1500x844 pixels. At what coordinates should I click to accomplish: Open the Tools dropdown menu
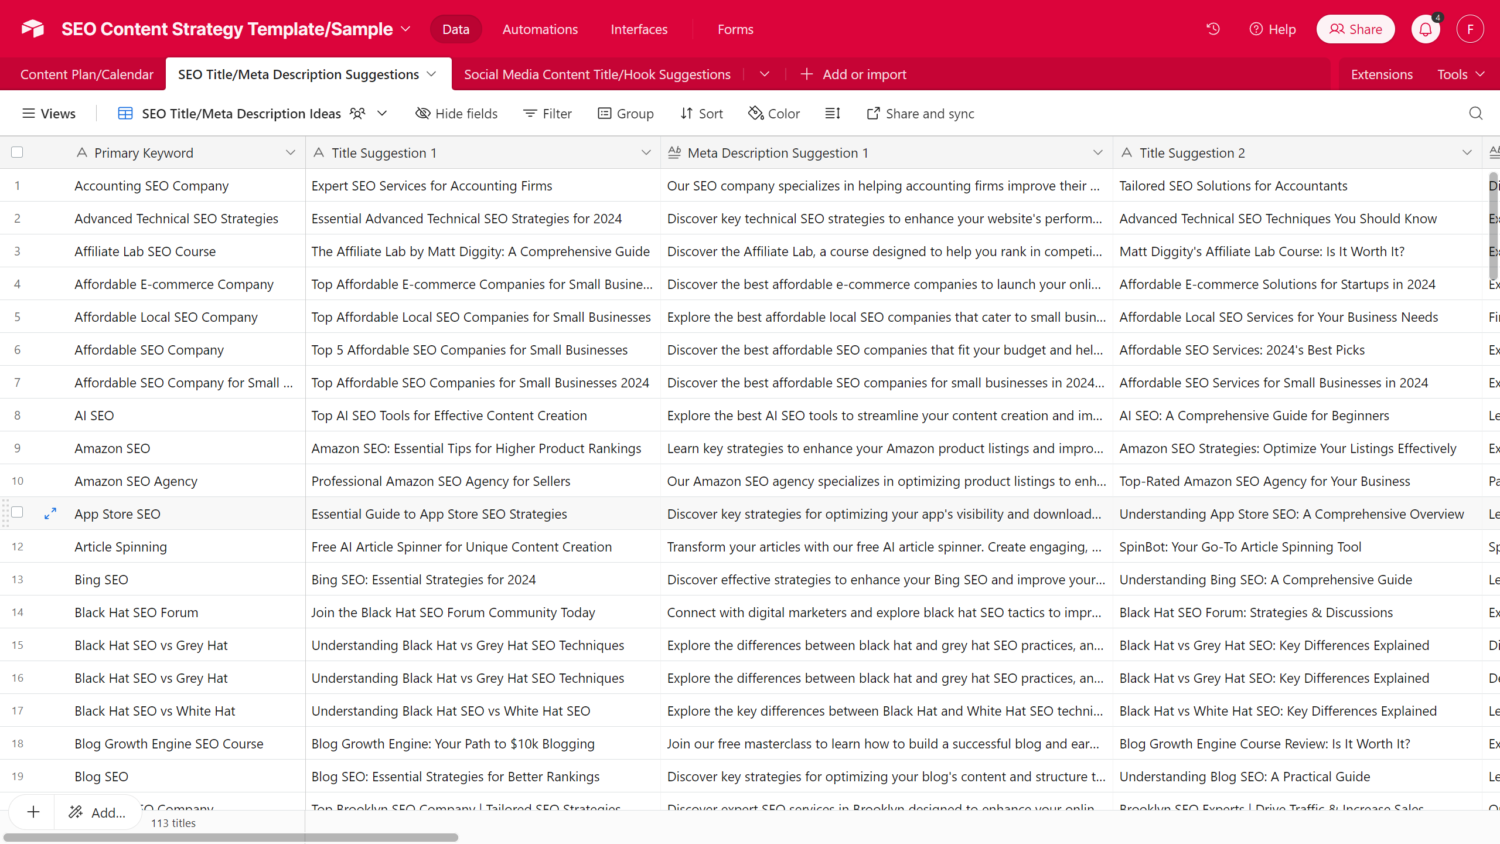click(1460, 74)
